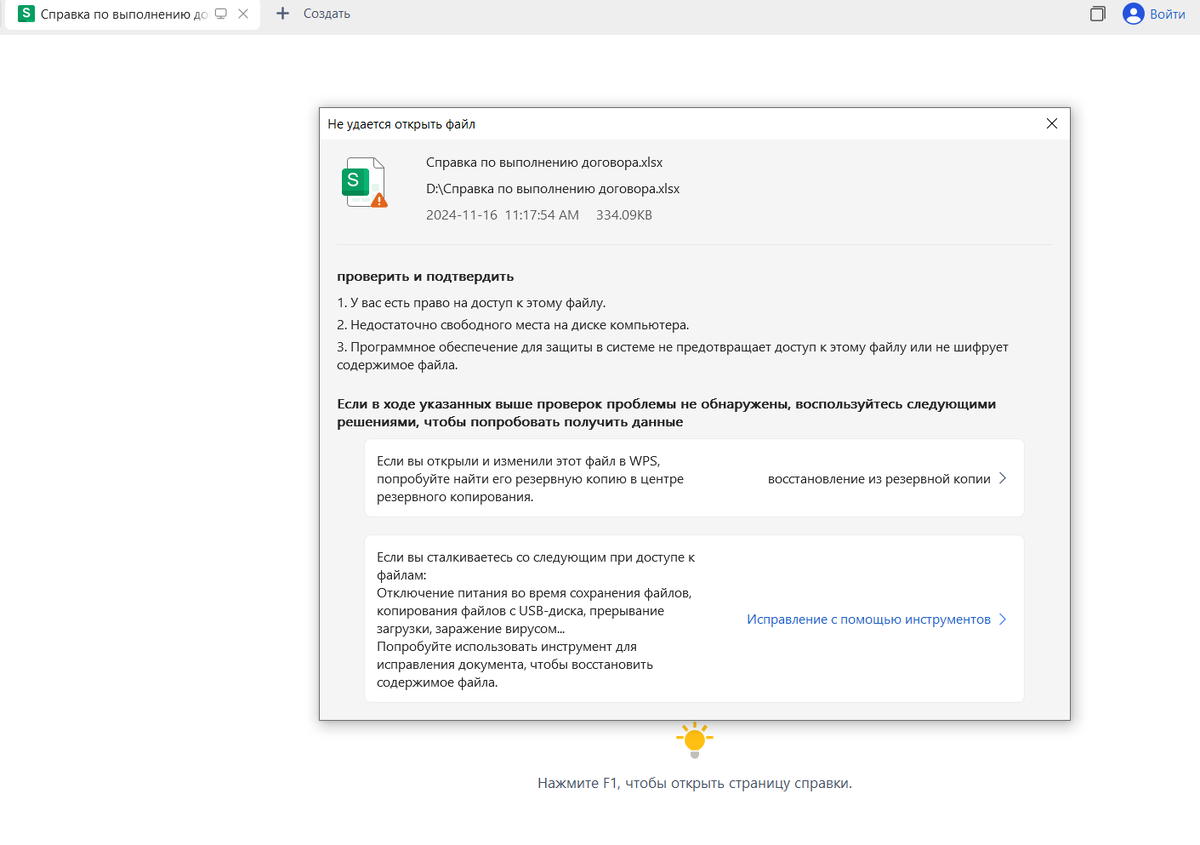Click Войти to sign in
This screenshot has width=1200, height=845.
tap(1163, 13)
